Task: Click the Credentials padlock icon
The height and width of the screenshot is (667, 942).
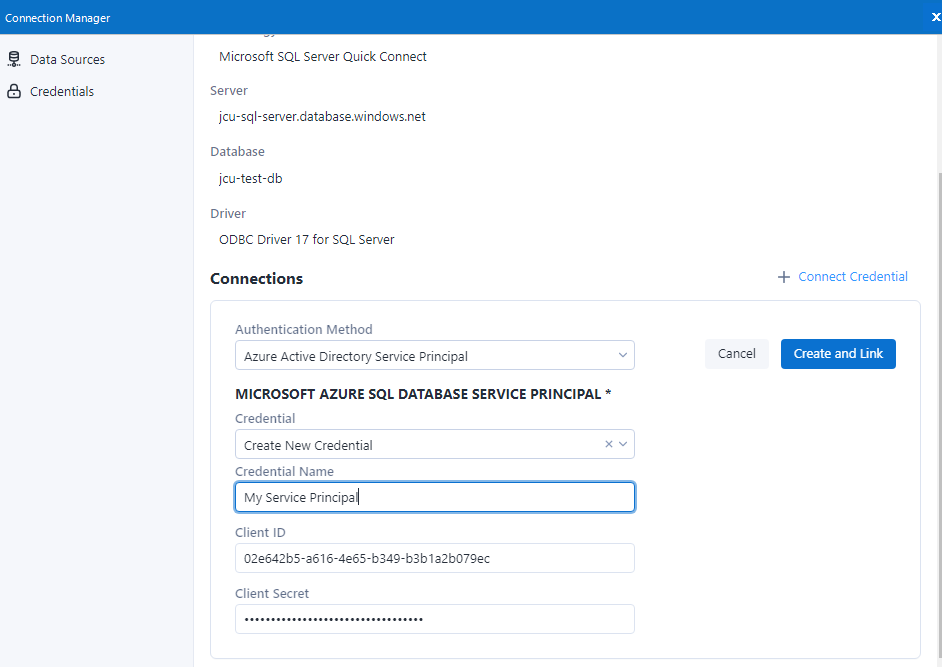Action: tap(14, 91)
